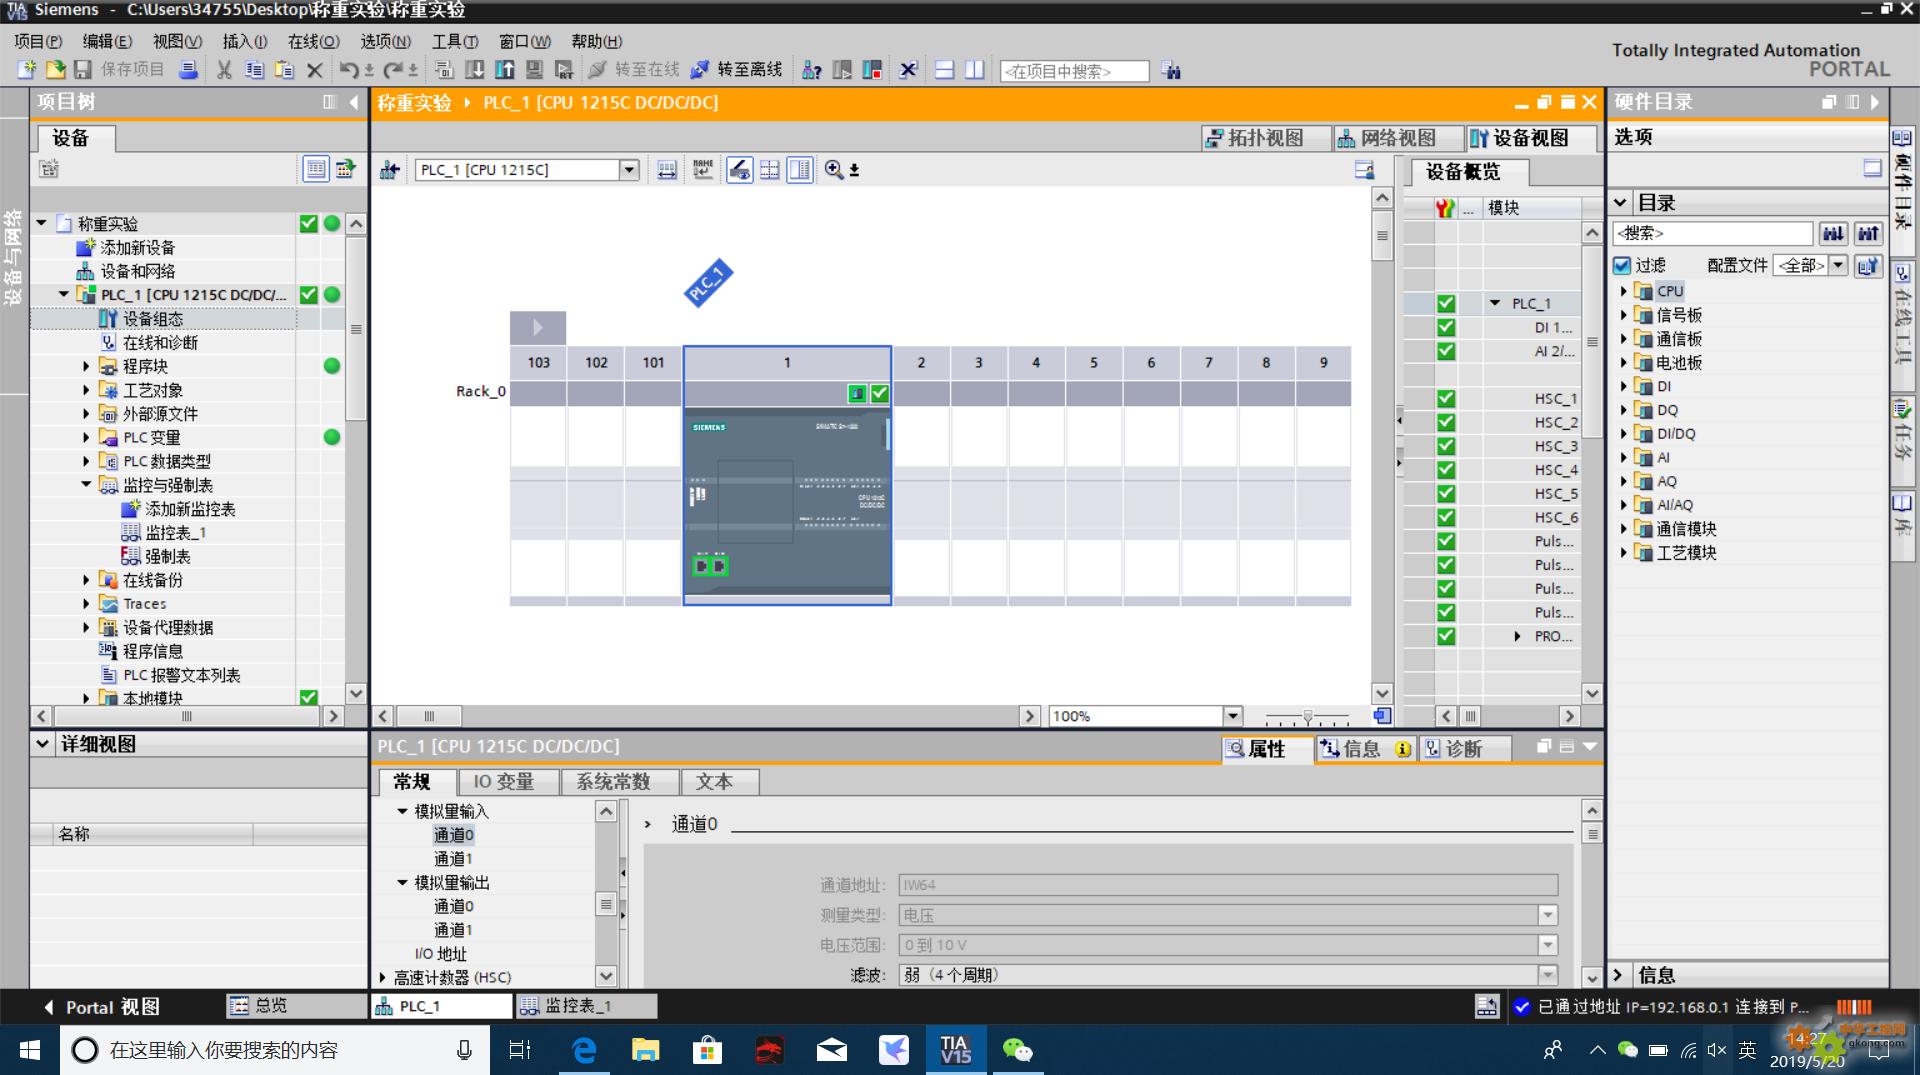Screen dimensions: 1920x1075
Task: Click the delete X icon in toolbar
Action: tap(314, 70)
